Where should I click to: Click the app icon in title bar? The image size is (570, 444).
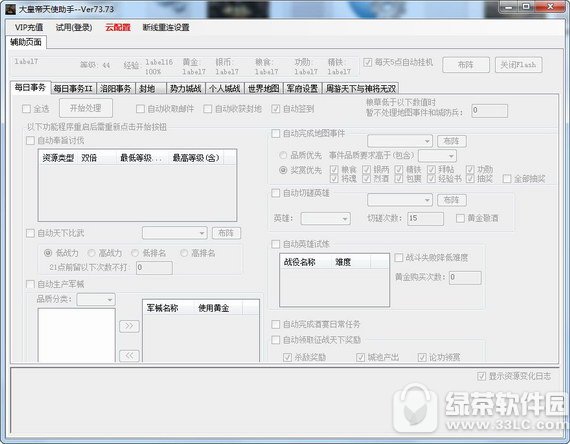[11, 9]
